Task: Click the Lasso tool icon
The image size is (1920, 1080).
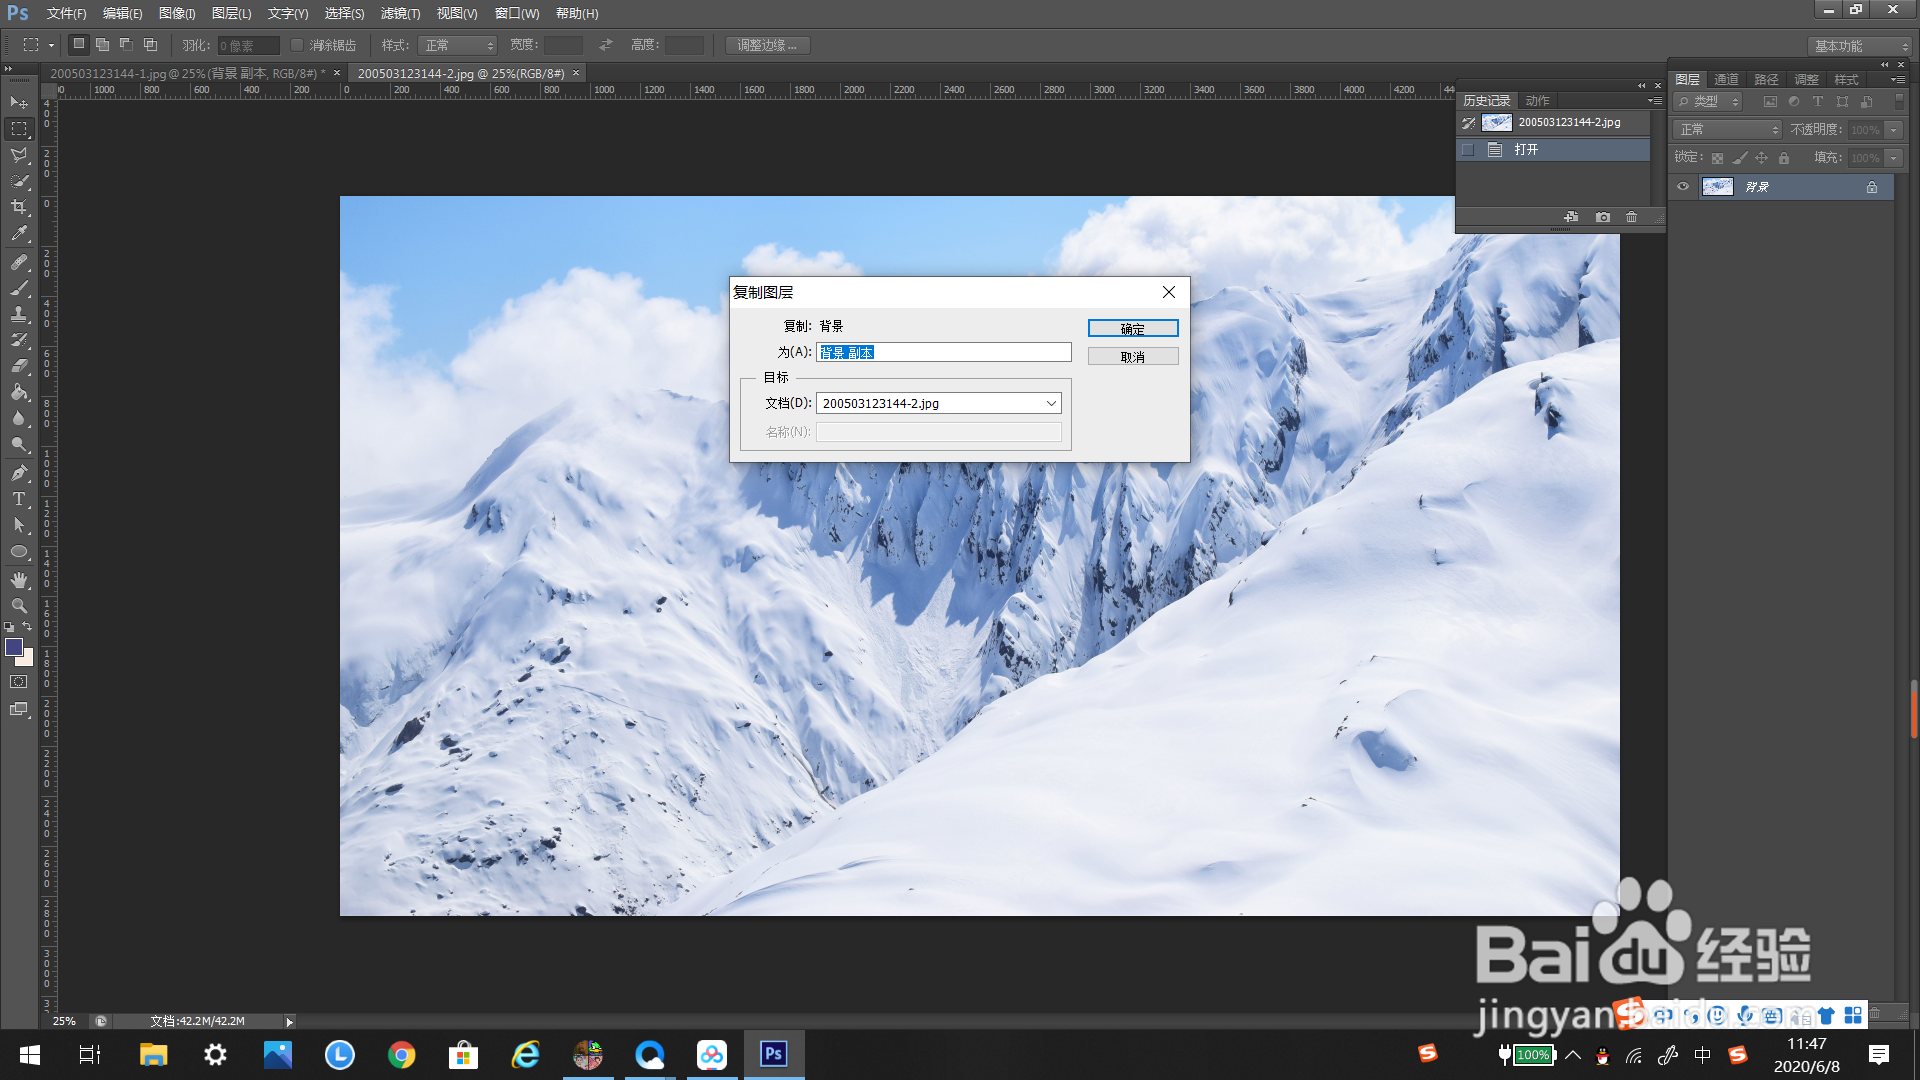Action: tap(19, 155)
